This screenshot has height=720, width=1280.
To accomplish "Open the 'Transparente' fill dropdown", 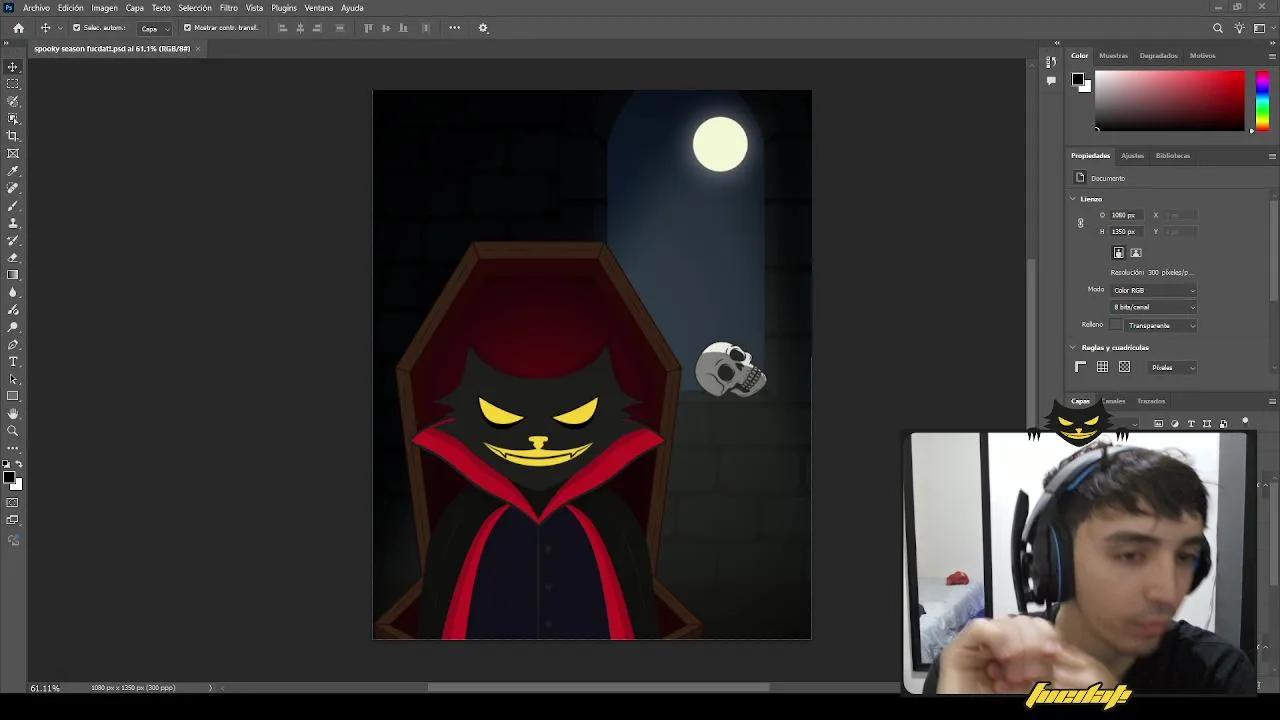I will point(1162,325).
